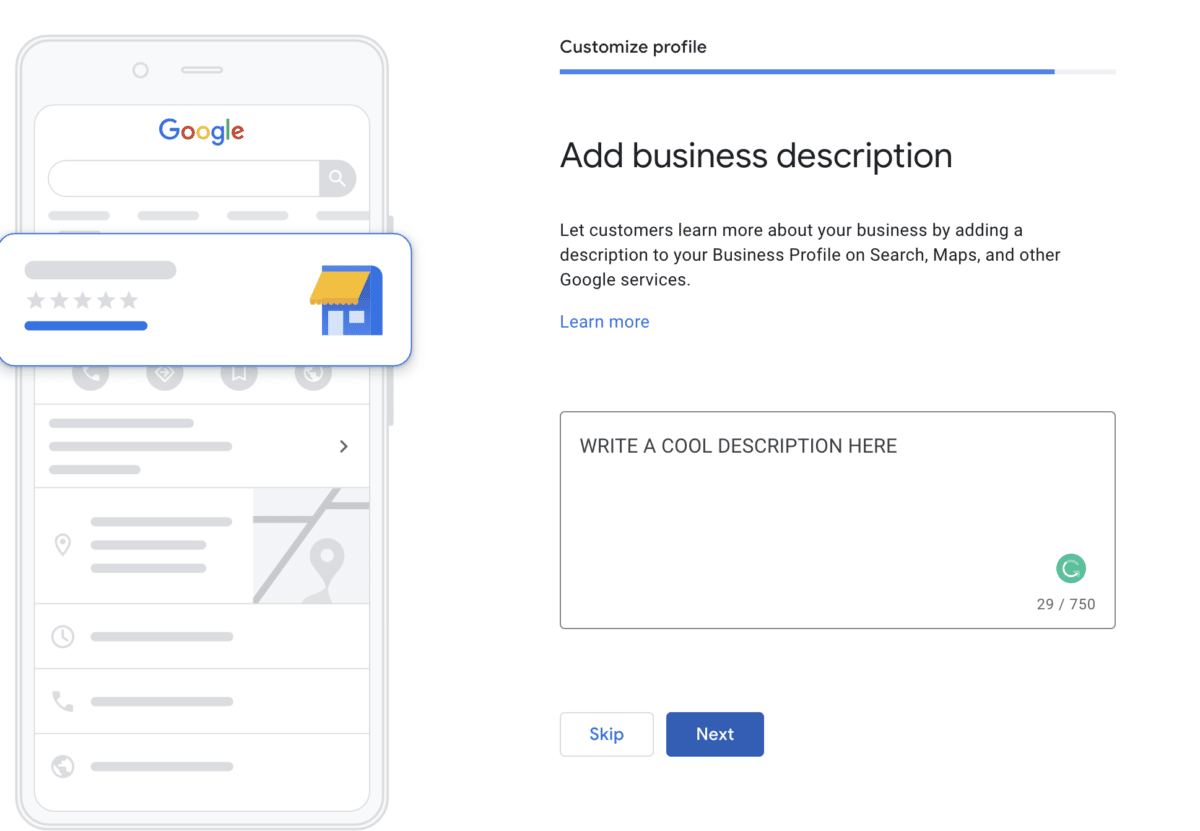This screenshot has height=831, width=1200.
Task: Click the "Customize profile" step label
Action: (633, 47)
